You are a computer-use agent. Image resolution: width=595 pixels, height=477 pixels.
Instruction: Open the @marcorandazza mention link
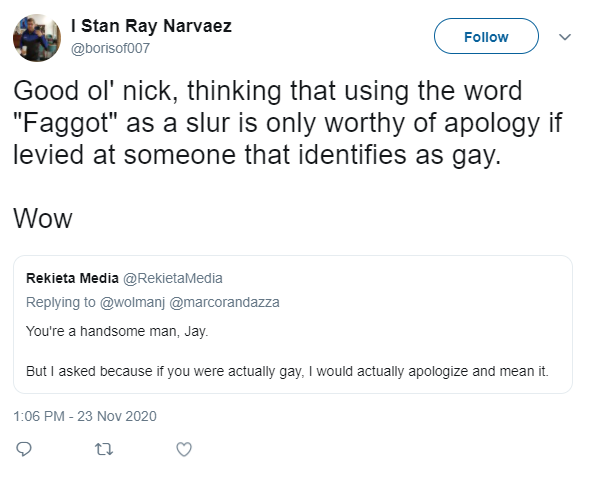224,302
